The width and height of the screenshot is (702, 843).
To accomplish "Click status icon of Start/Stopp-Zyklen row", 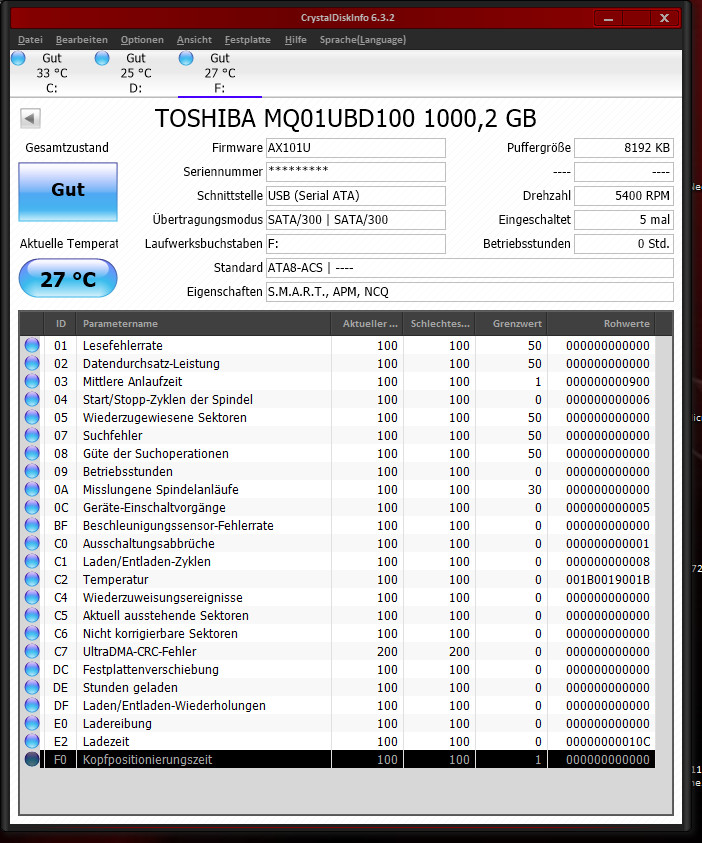I will [x=32, y=399].
